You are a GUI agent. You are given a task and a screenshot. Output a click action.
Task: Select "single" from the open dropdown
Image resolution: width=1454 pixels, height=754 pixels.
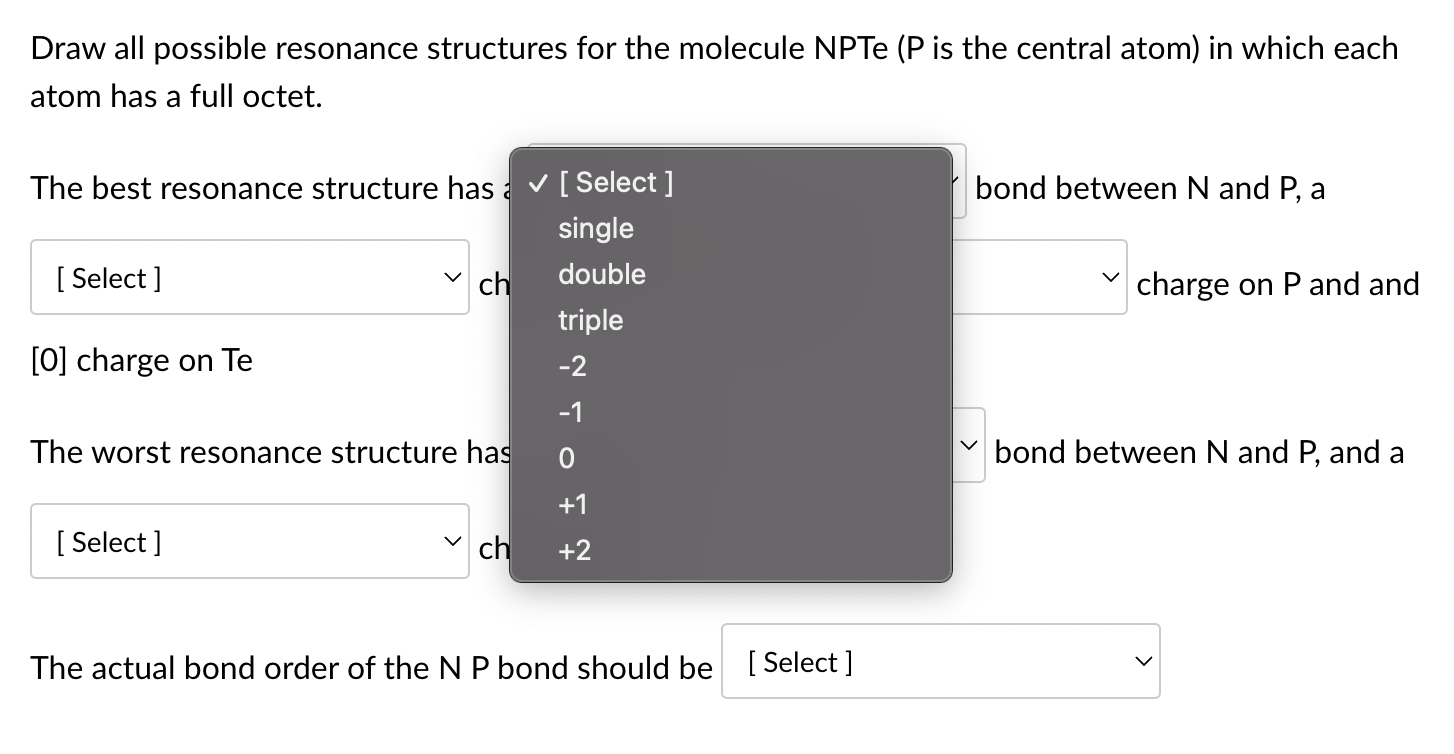[x=595, y=228]
